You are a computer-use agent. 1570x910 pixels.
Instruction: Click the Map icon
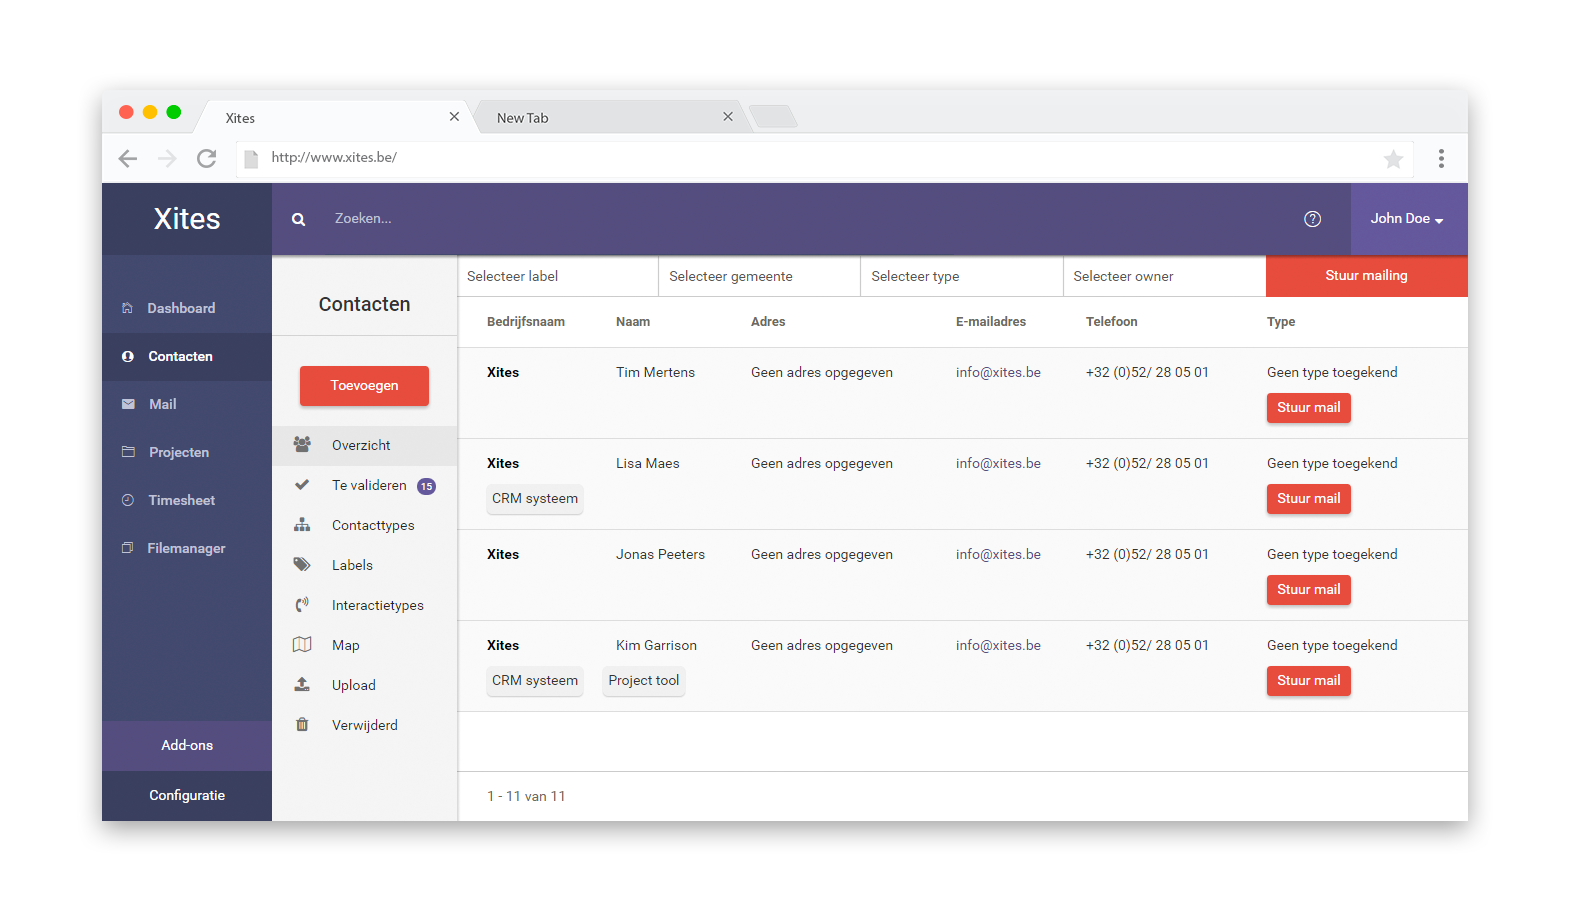tap(302, 645)
